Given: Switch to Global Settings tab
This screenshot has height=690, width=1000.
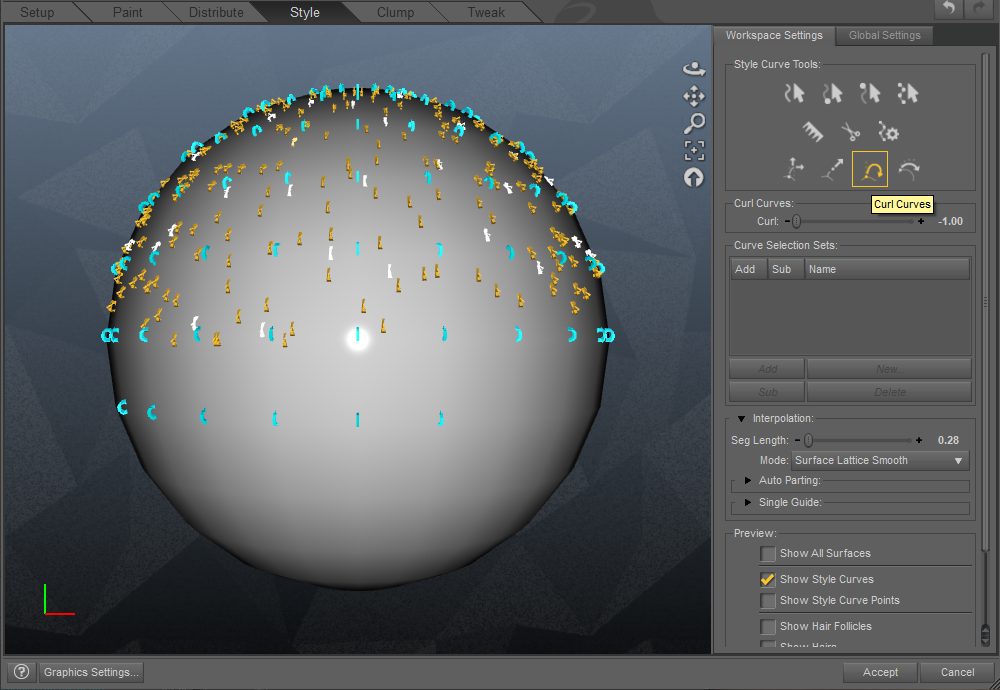Looking at the screenshot, I should pyautogui.click(x=885, y=36).
